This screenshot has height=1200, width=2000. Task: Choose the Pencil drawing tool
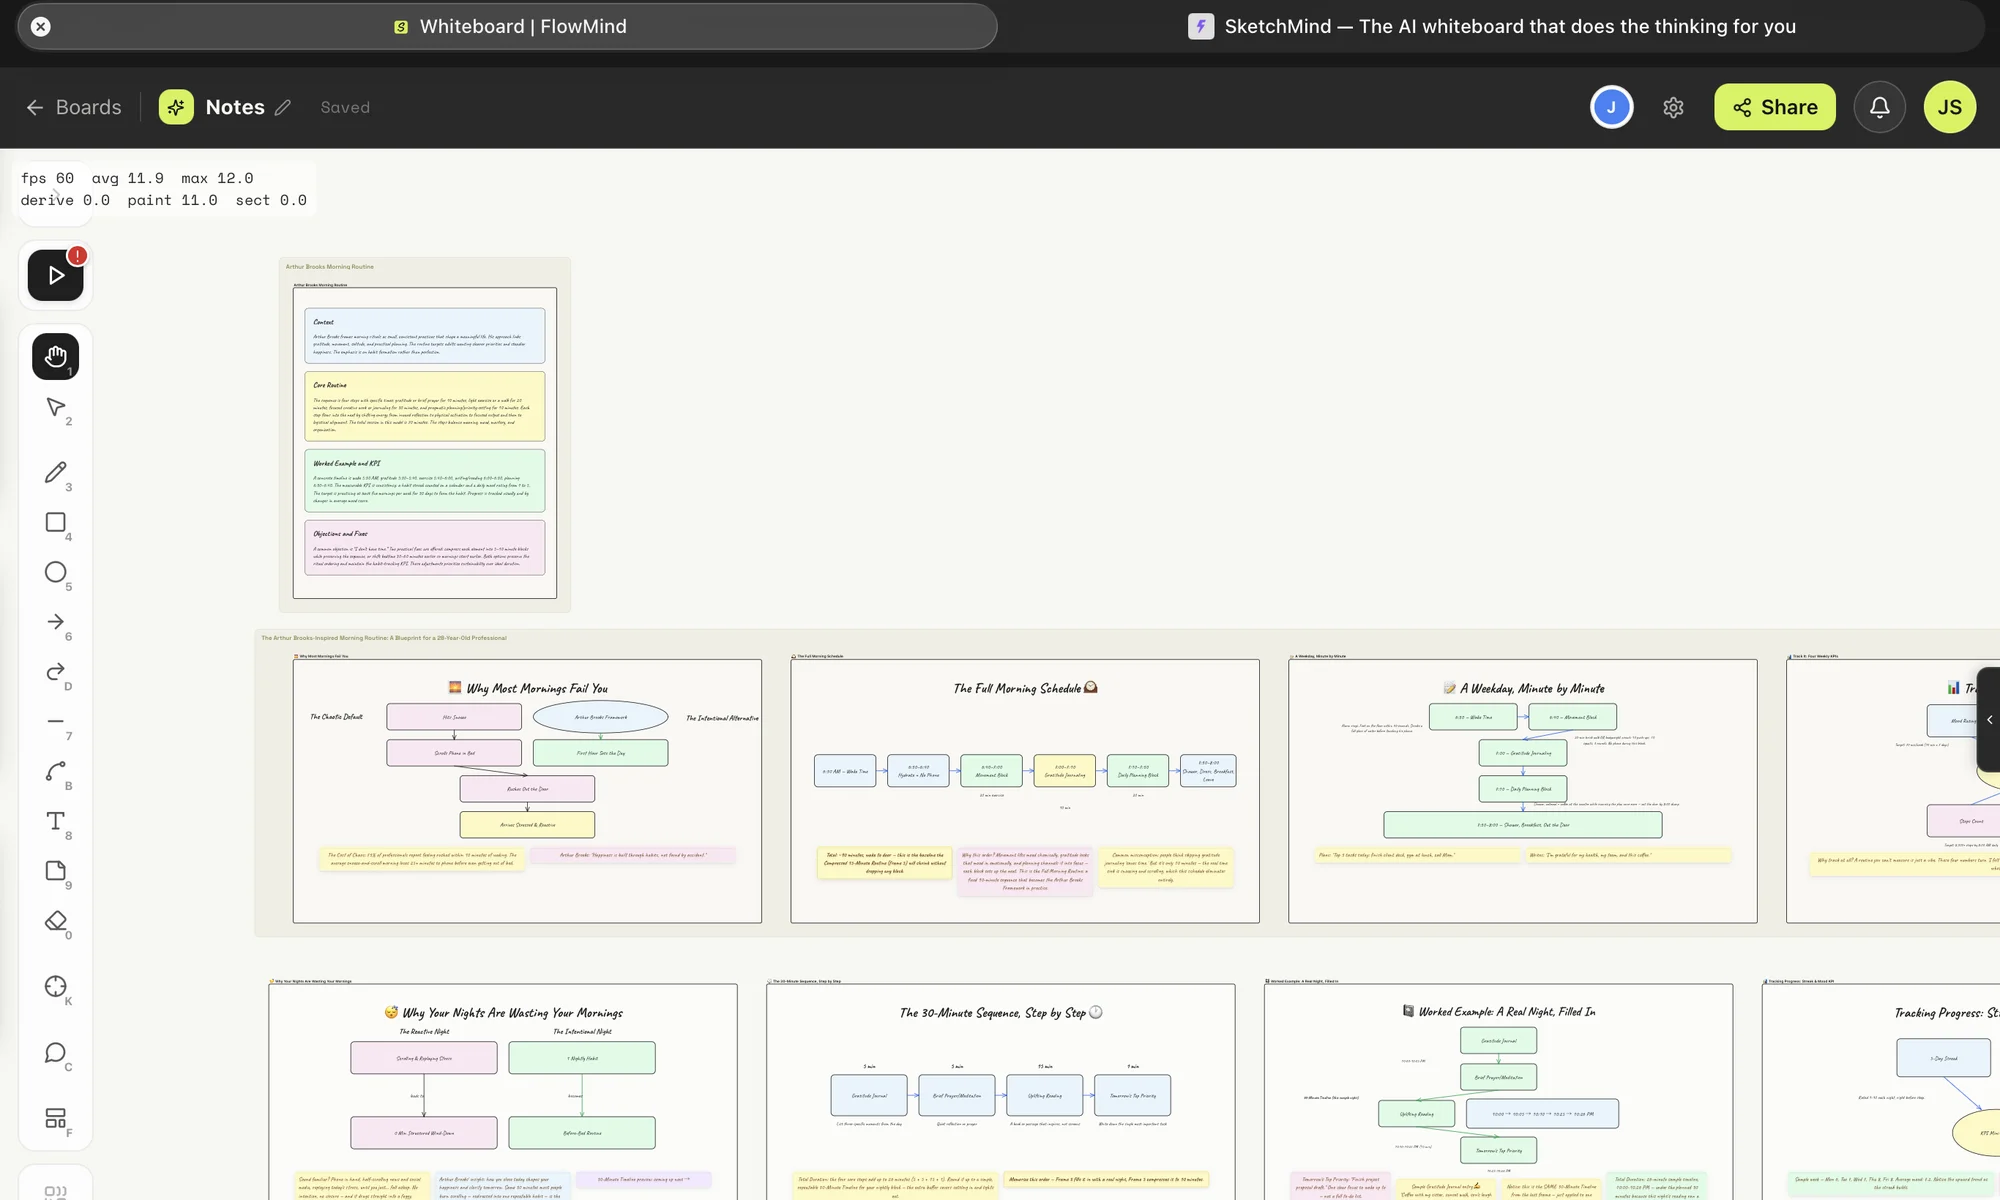pos(55,472)
